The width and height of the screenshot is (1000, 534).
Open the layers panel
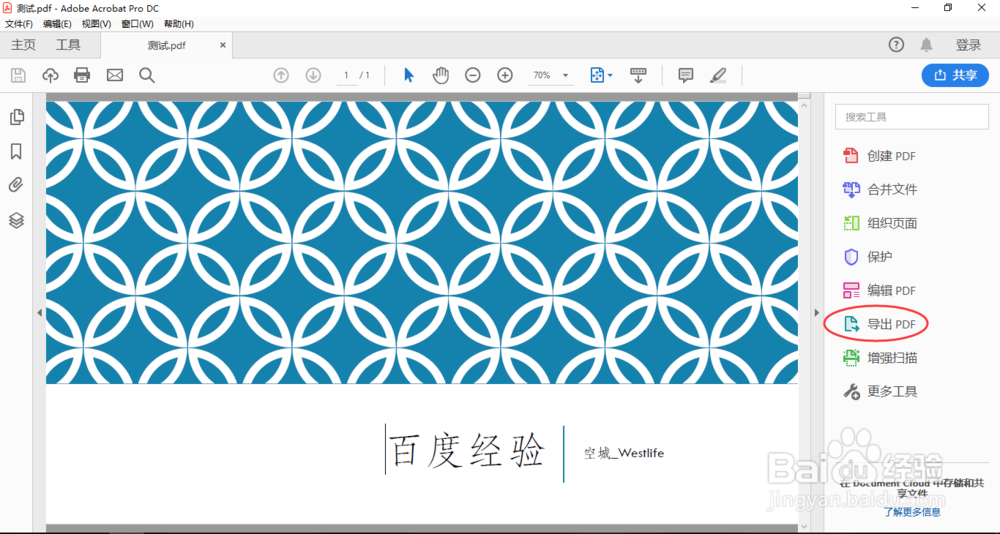(x=17, y=221)
